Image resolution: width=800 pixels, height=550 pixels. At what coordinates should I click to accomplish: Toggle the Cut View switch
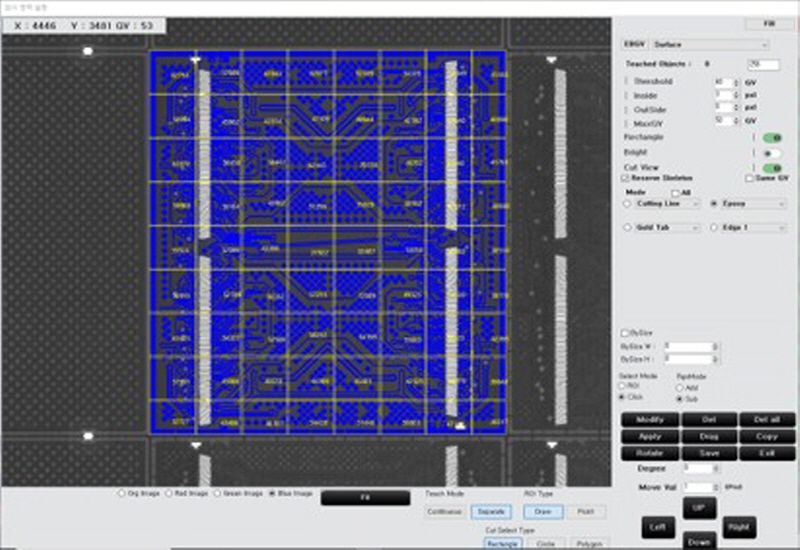pos(771,168)
